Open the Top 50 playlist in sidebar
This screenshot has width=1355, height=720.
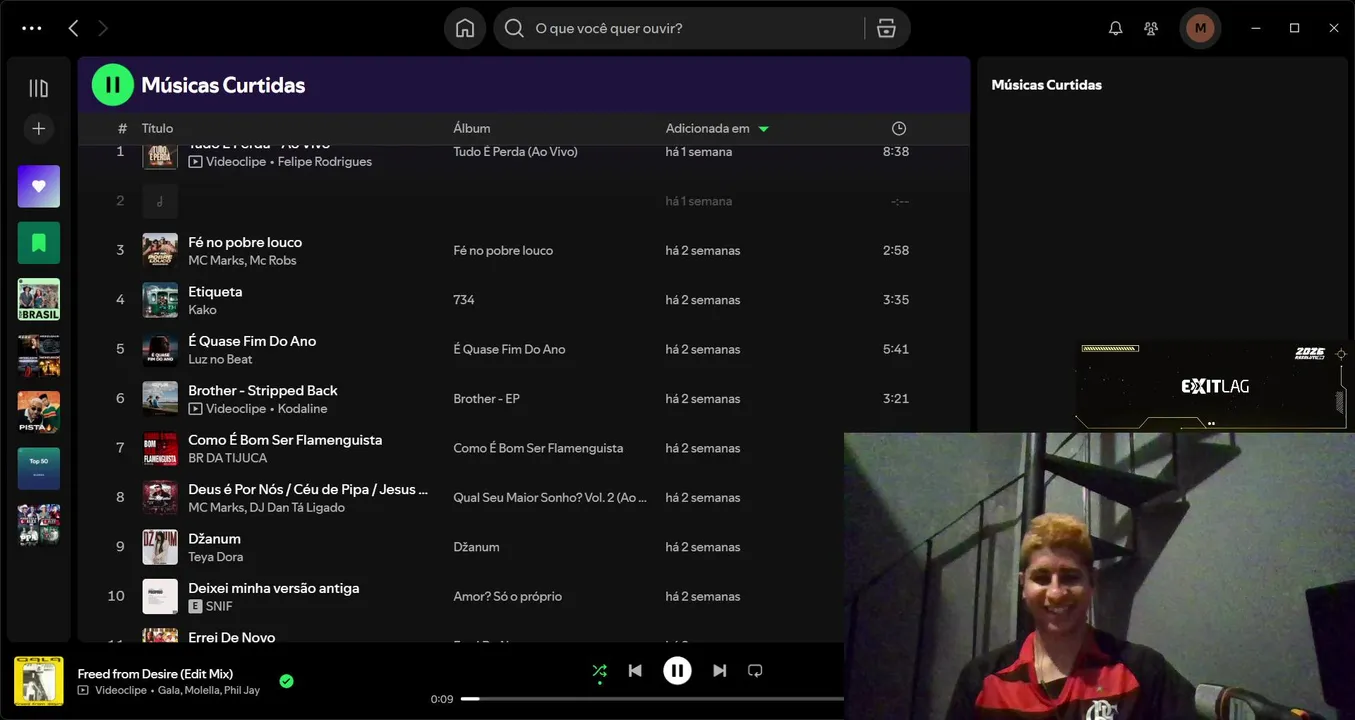(39, 468)
